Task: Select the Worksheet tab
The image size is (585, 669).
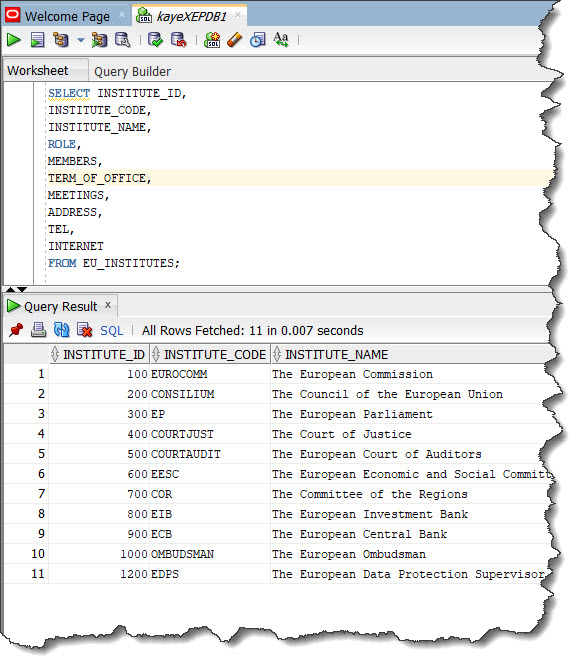Action: (38, 70)
